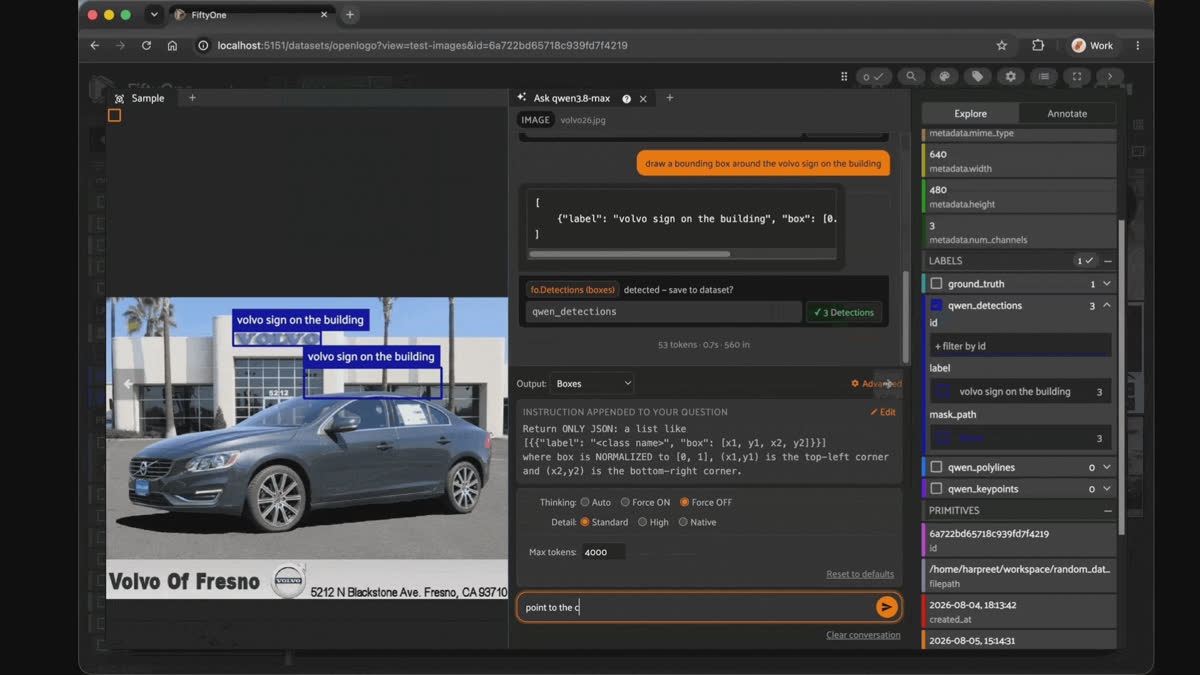The width and height of the screenshot is (1200, 675).
Task: Select the Sample panel tab
Action: click(140, 98)
